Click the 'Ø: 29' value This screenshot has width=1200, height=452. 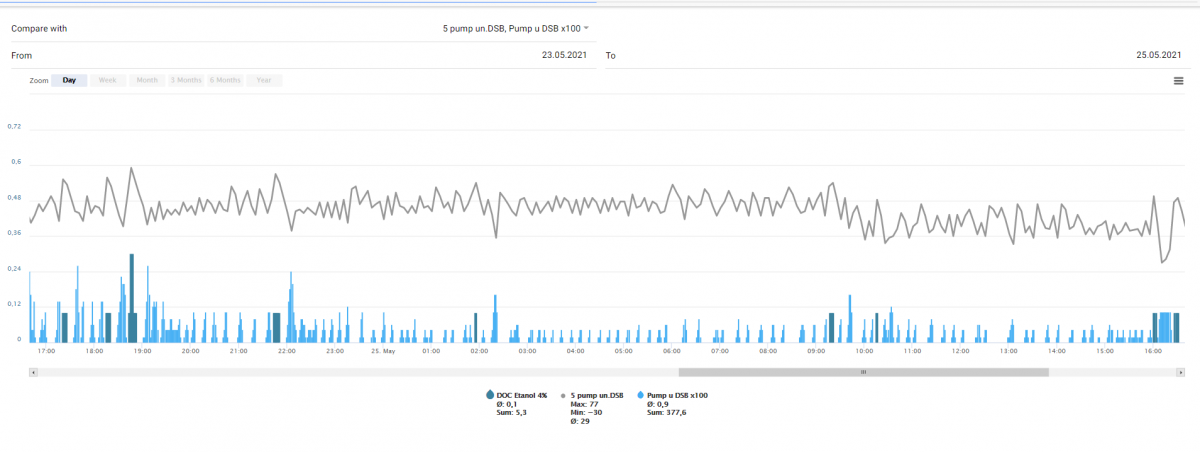(x=579, y=421)
